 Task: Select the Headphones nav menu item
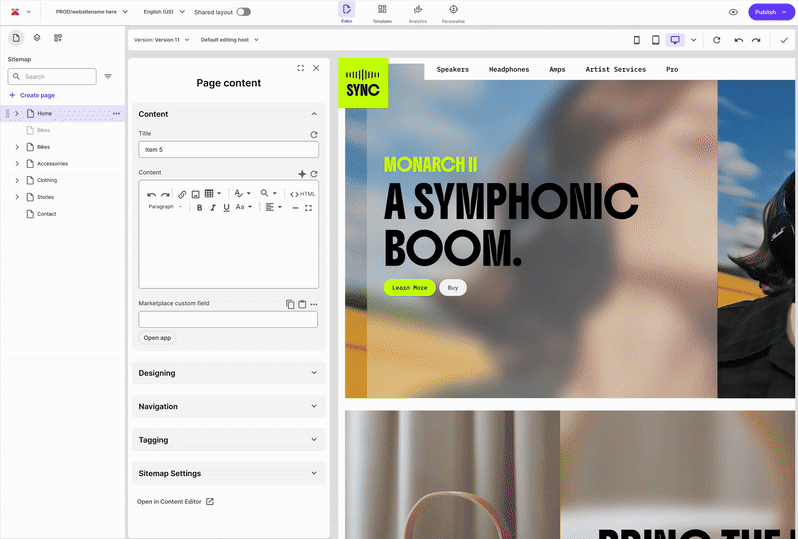point(509,70)
